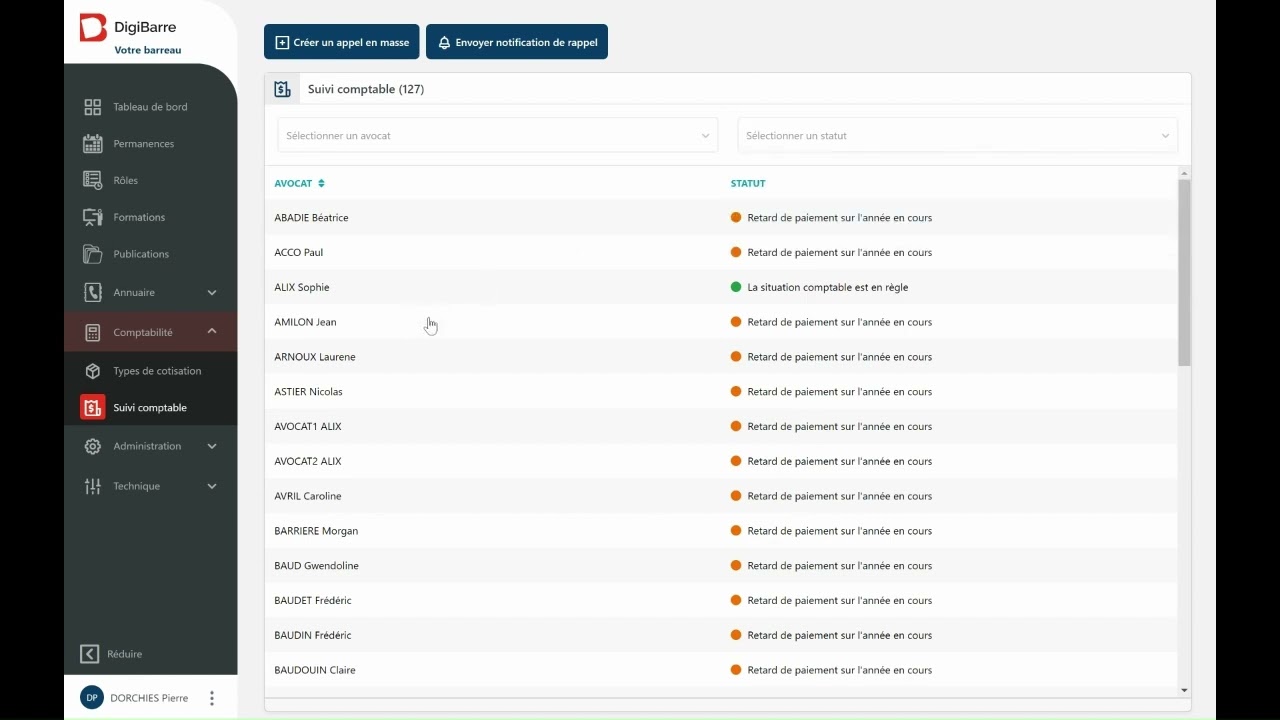1280x720 pixels.
Task: Expand the Administration submenu chevron
Action: (212, 447)
